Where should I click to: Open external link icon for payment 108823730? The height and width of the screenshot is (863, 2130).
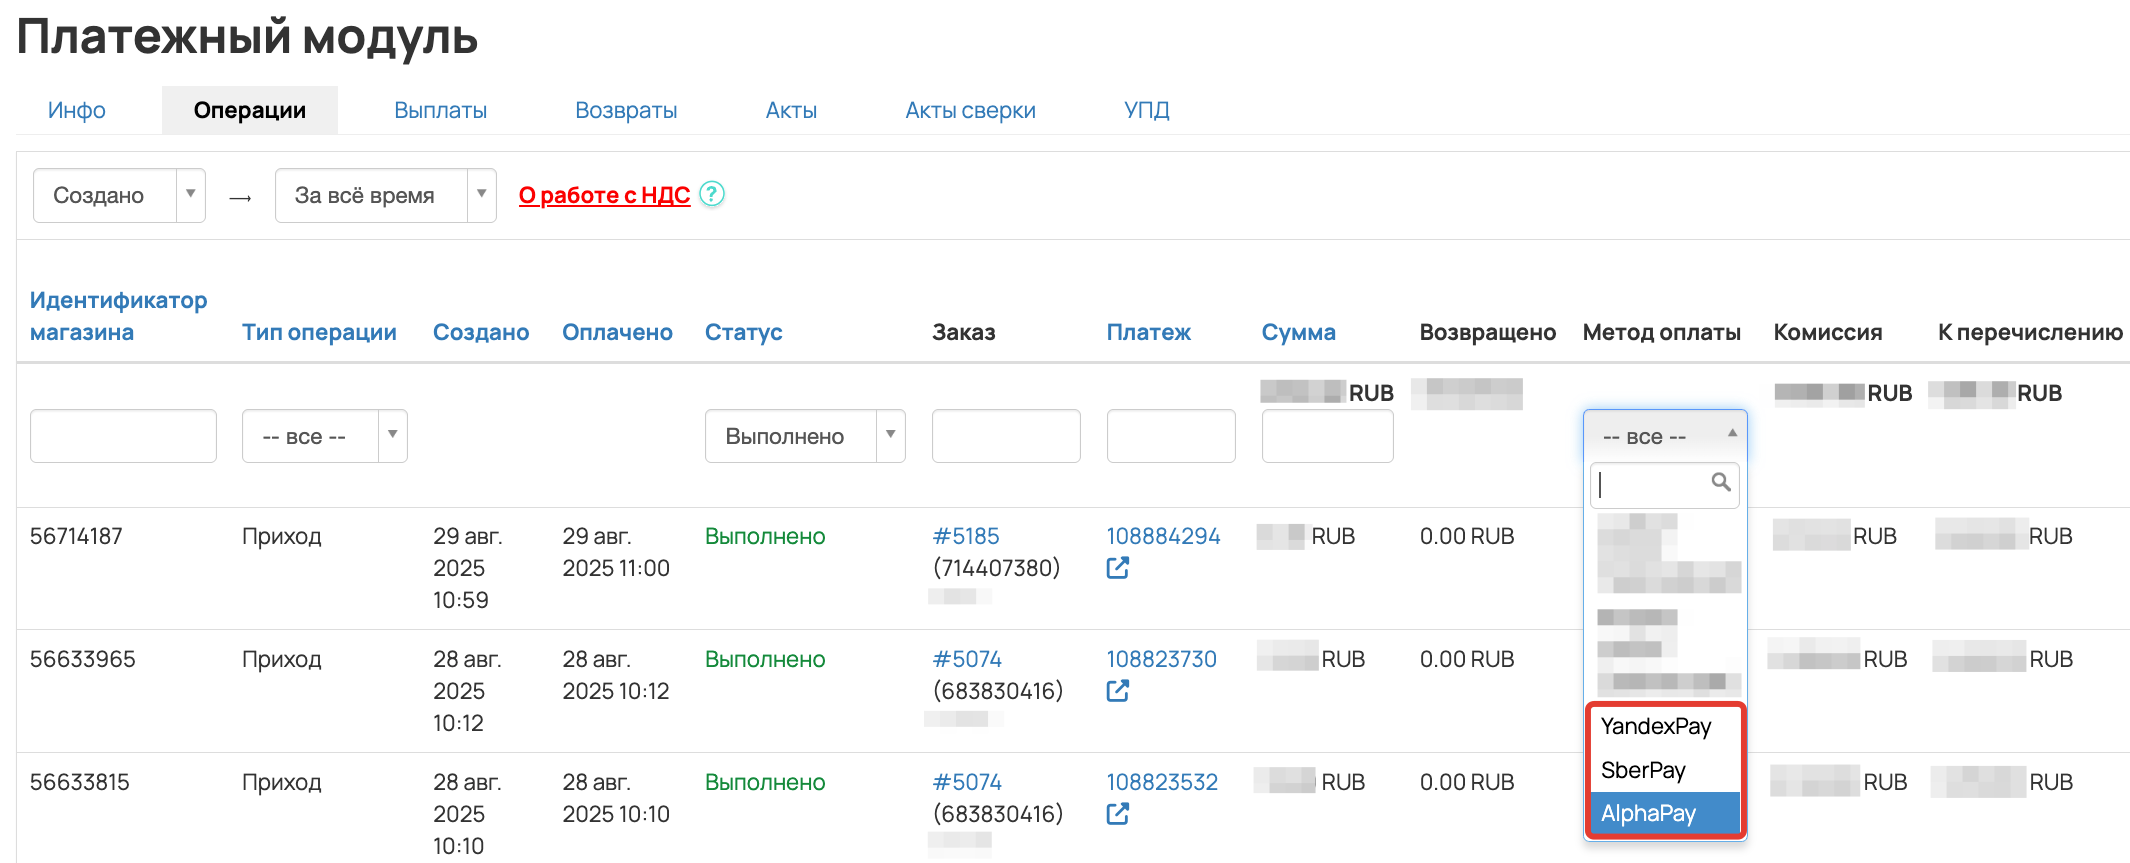[1118, 691]
